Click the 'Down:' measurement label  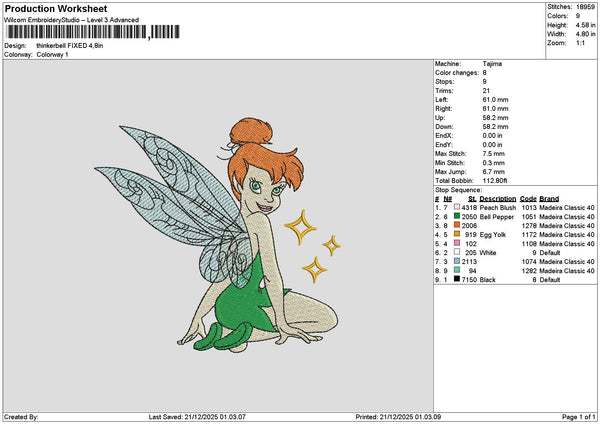click(444, 127)
